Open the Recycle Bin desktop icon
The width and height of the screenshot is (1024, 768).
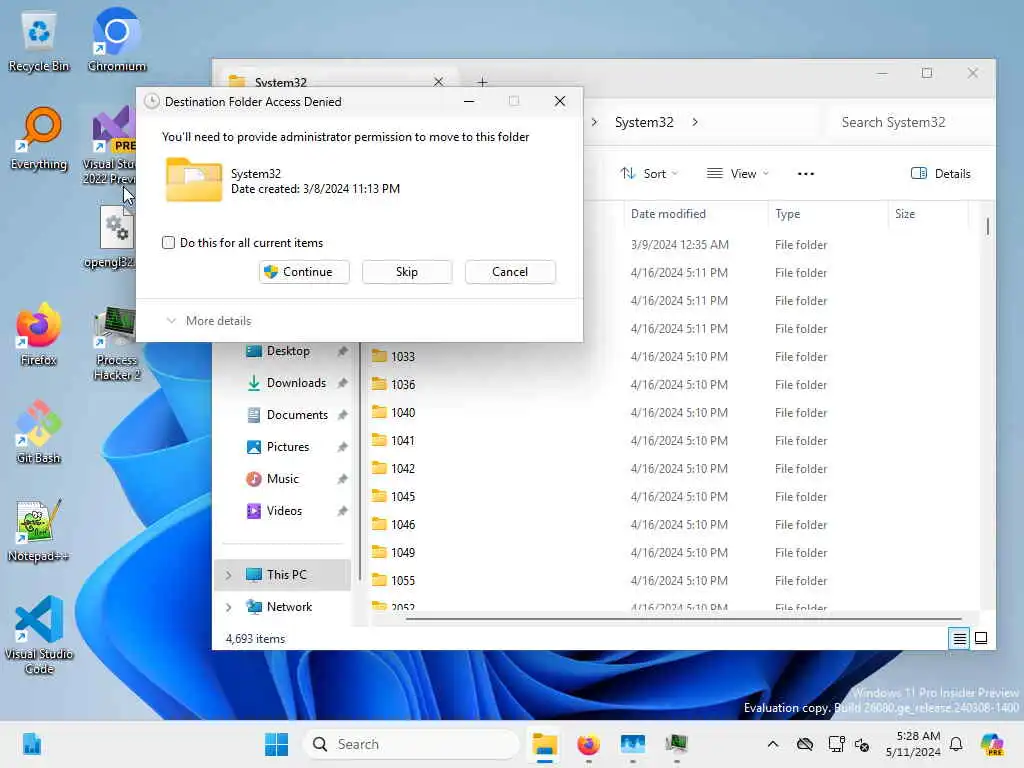tap(39, 40)
